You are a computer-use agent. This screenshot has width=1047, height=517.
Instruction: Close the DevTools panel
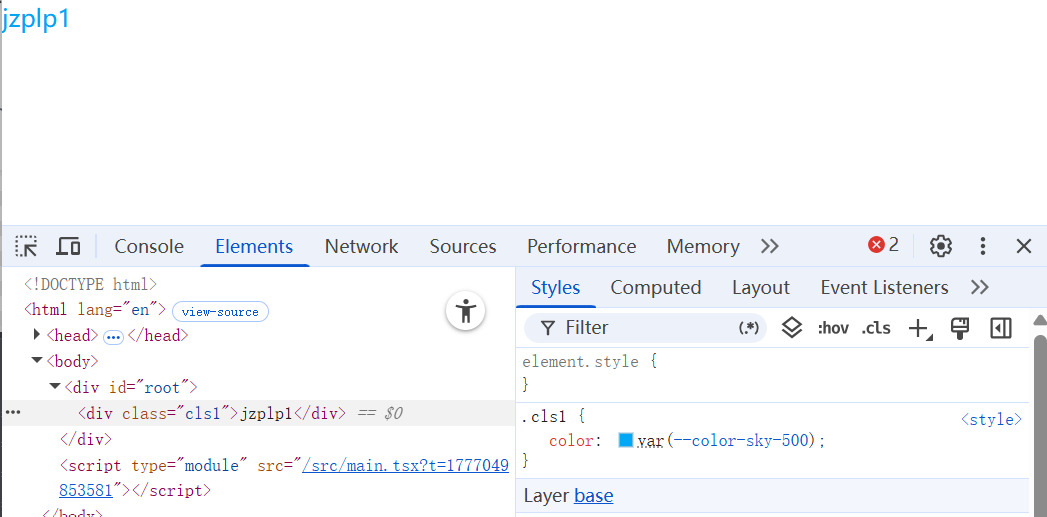tap(1024, 246)
